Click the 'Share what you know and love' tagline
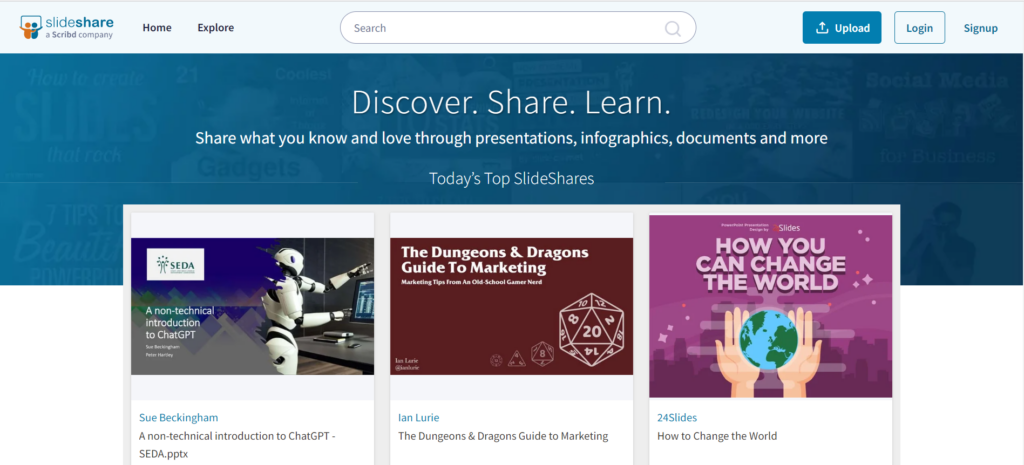Viewport: 1024px width, 465px height. (x=511, y=138)
